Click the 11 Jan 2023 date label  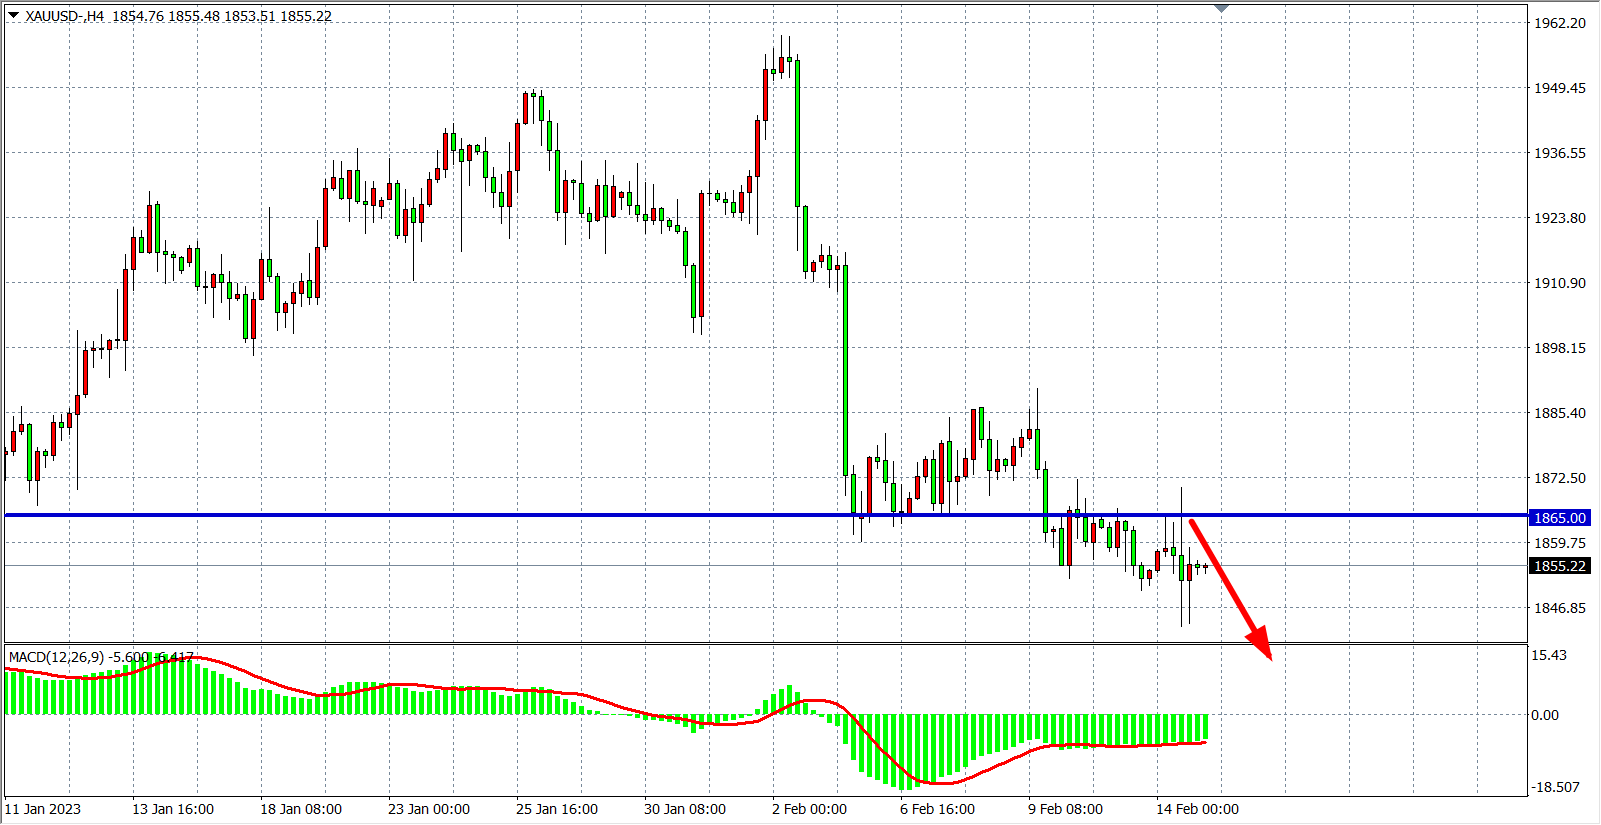(43, 809)
